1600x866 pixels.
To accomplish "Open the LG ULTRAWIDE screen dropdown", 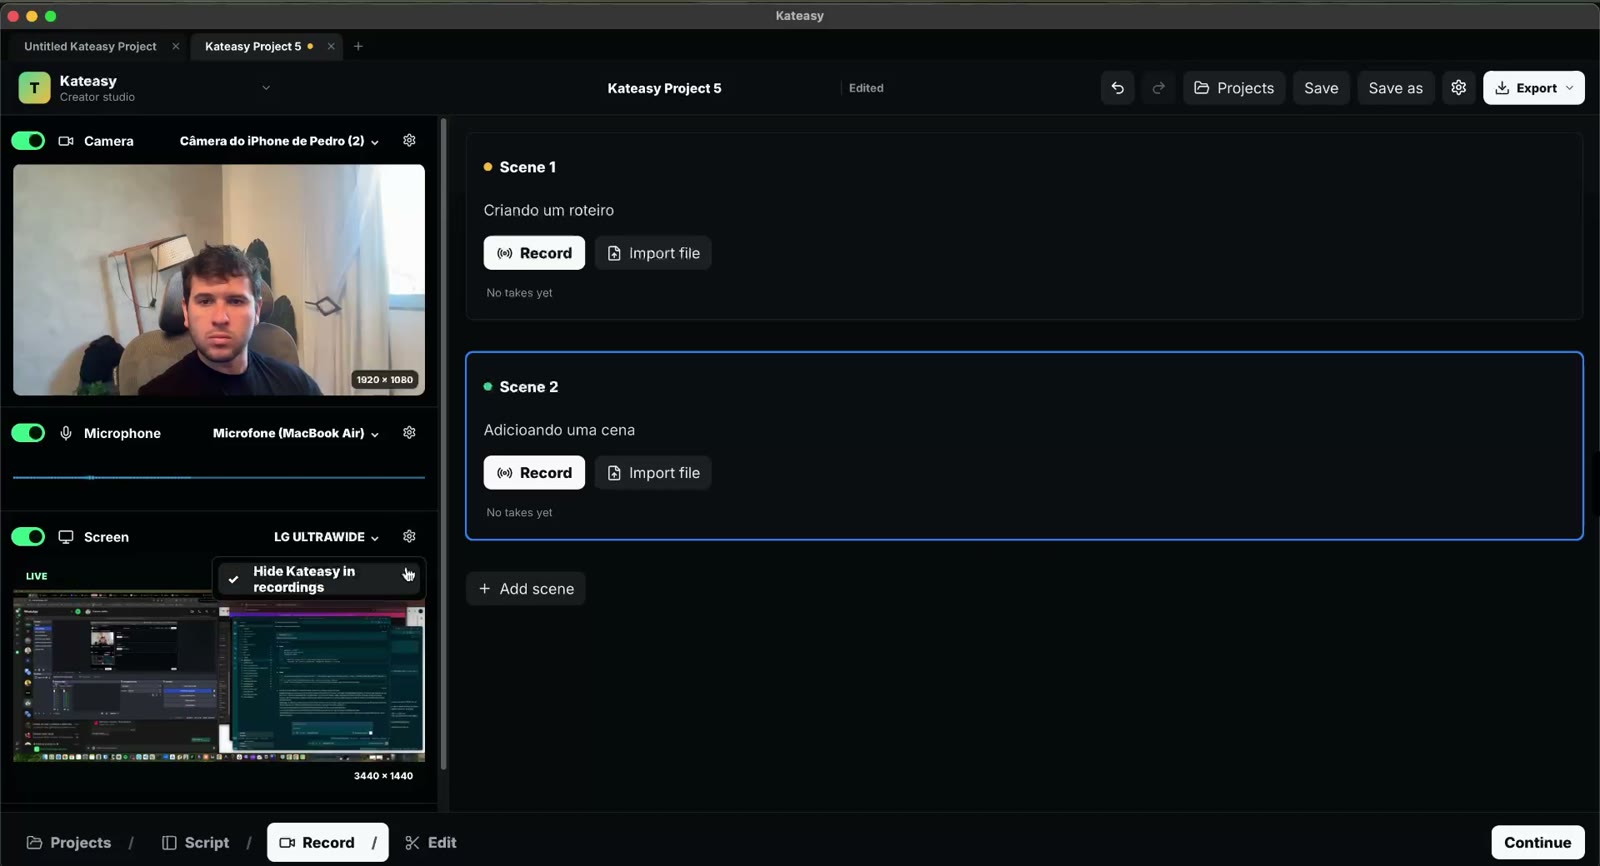I will pos(327,537).
